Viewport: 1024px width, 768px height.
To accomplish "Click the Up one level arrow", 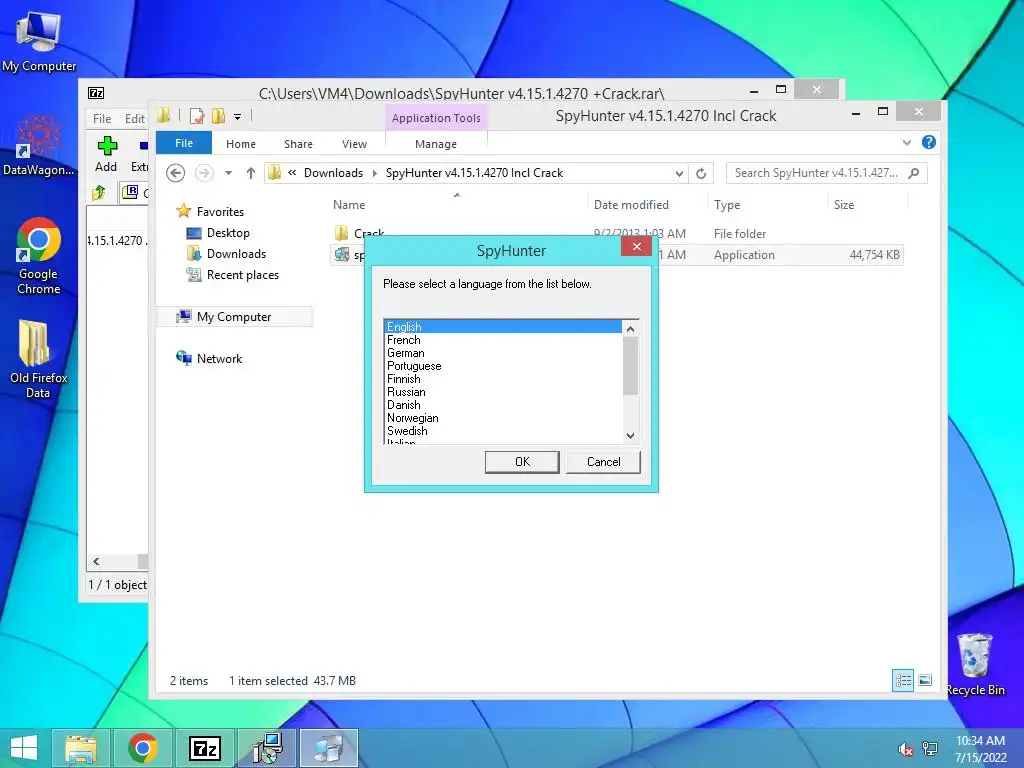I will click(x=251, y=173).
